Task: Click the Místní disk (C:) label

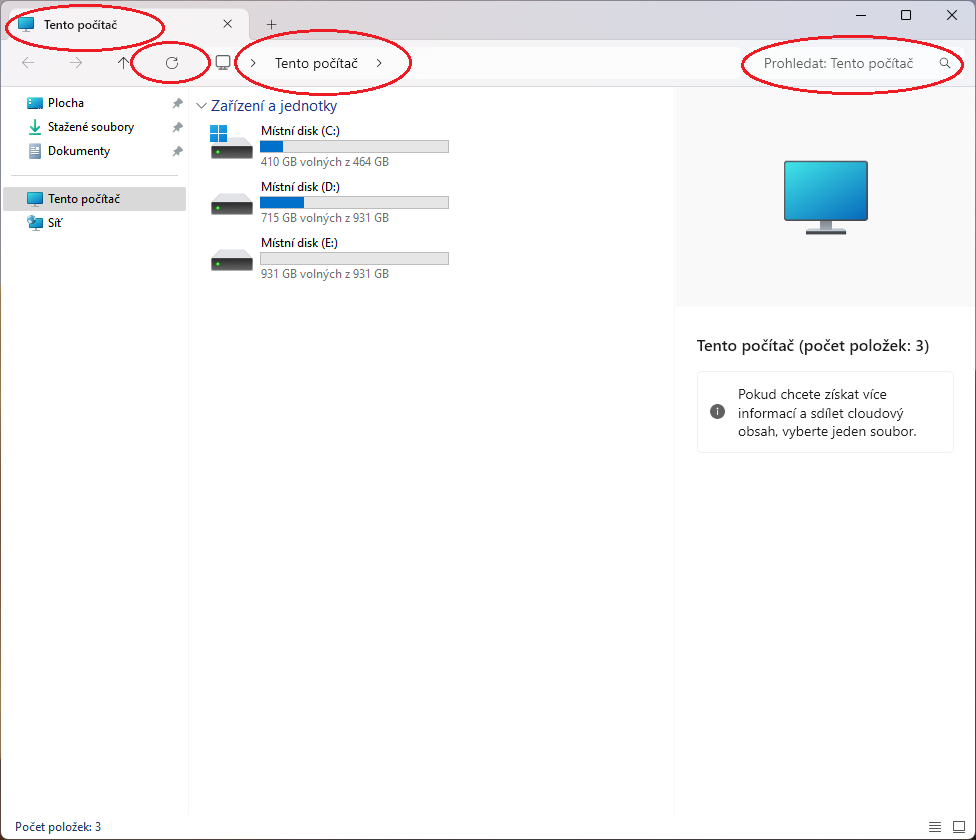Action: point(300,131)
